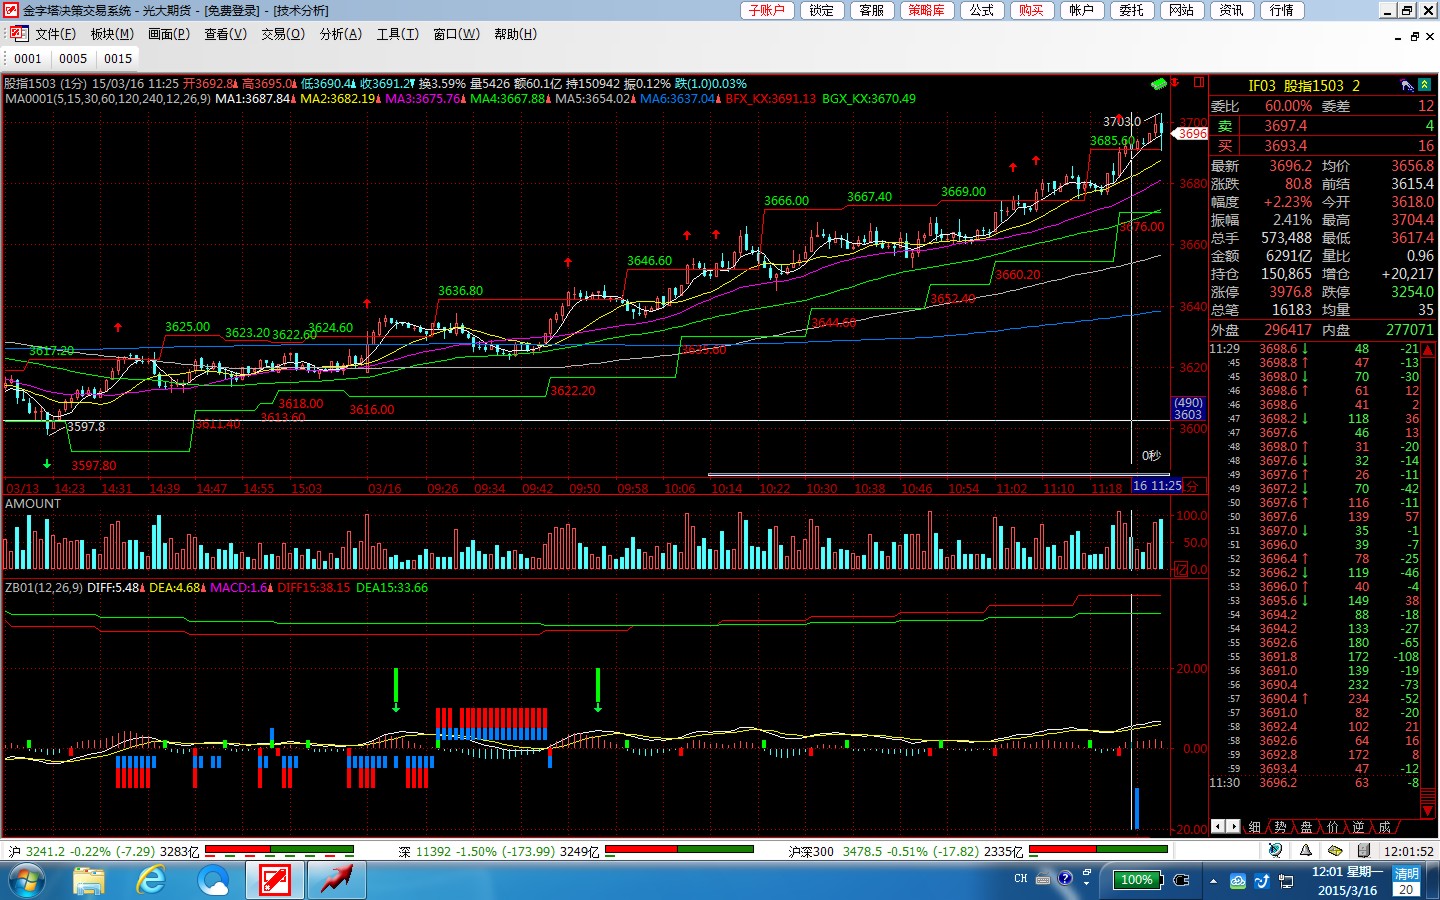Open the yellow envelope message icon
1440x900 pixels.
coord(1335,850)
